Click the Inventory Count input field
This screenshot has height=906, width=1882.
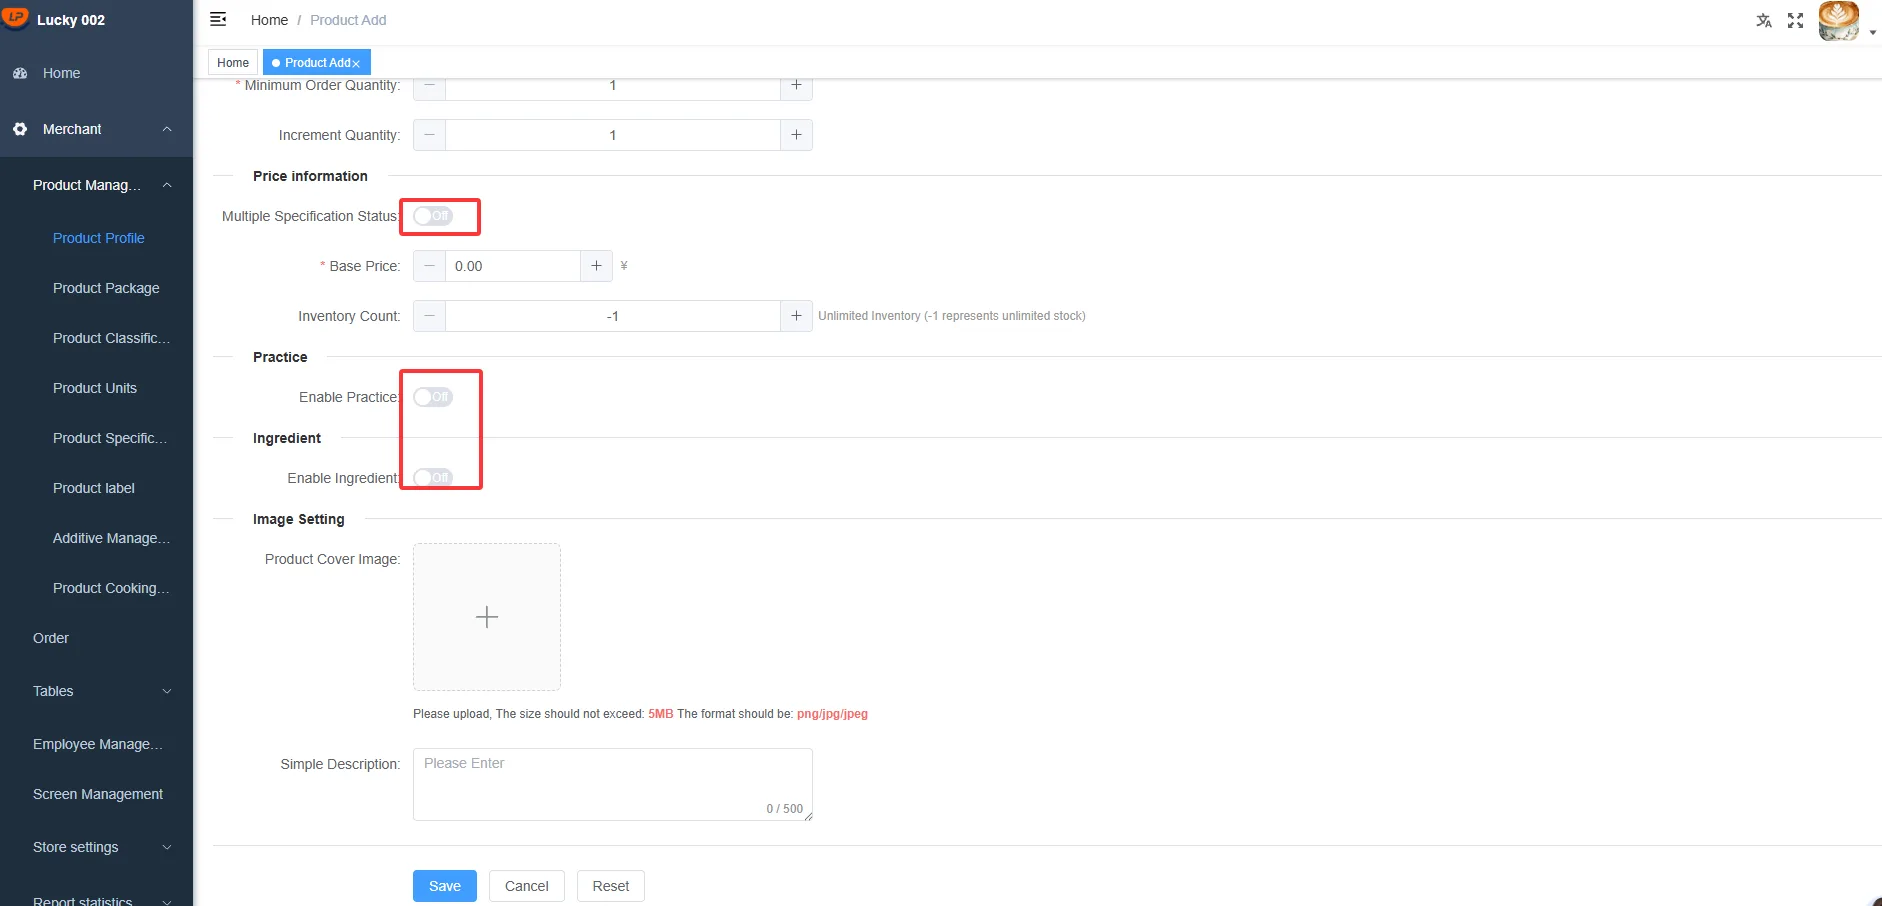click(x=613, y=316)
